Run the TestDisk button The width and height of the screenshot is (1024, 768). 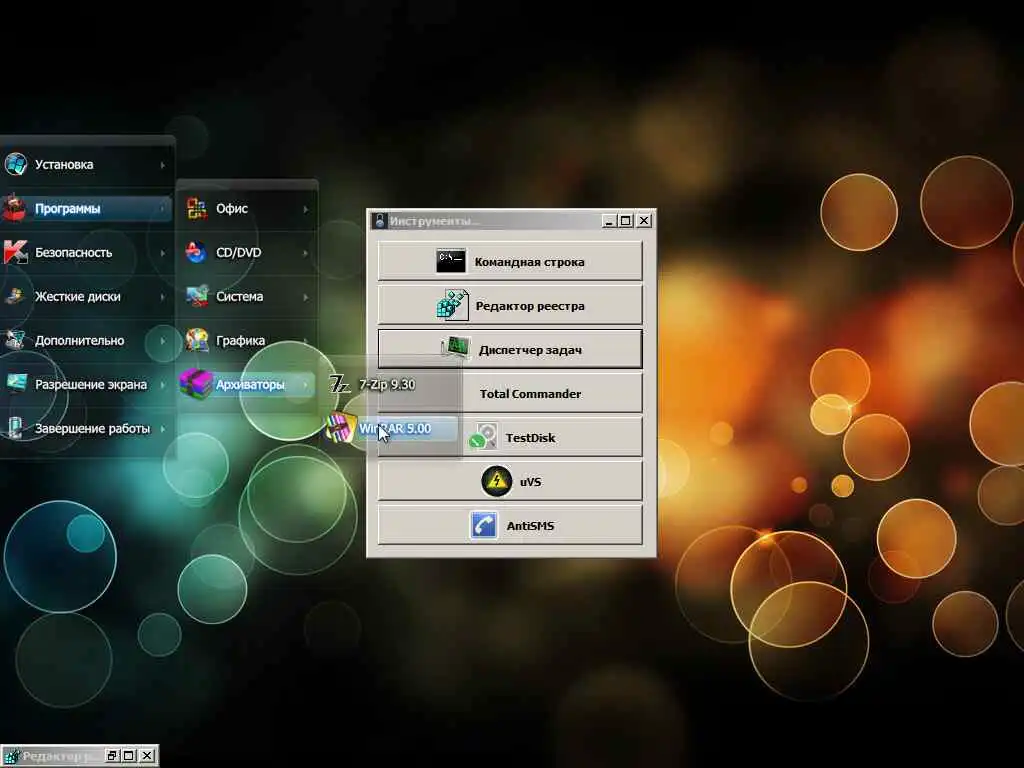point(510,437)
